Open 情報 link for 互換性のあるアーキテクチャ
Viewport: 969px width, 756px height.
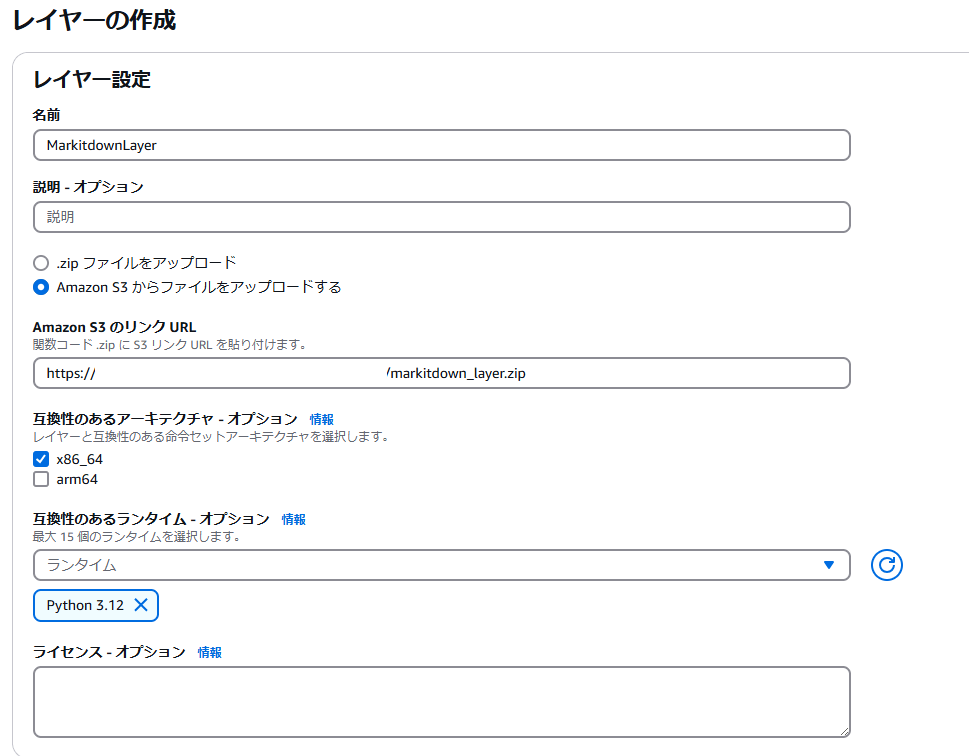click(321, 419)
